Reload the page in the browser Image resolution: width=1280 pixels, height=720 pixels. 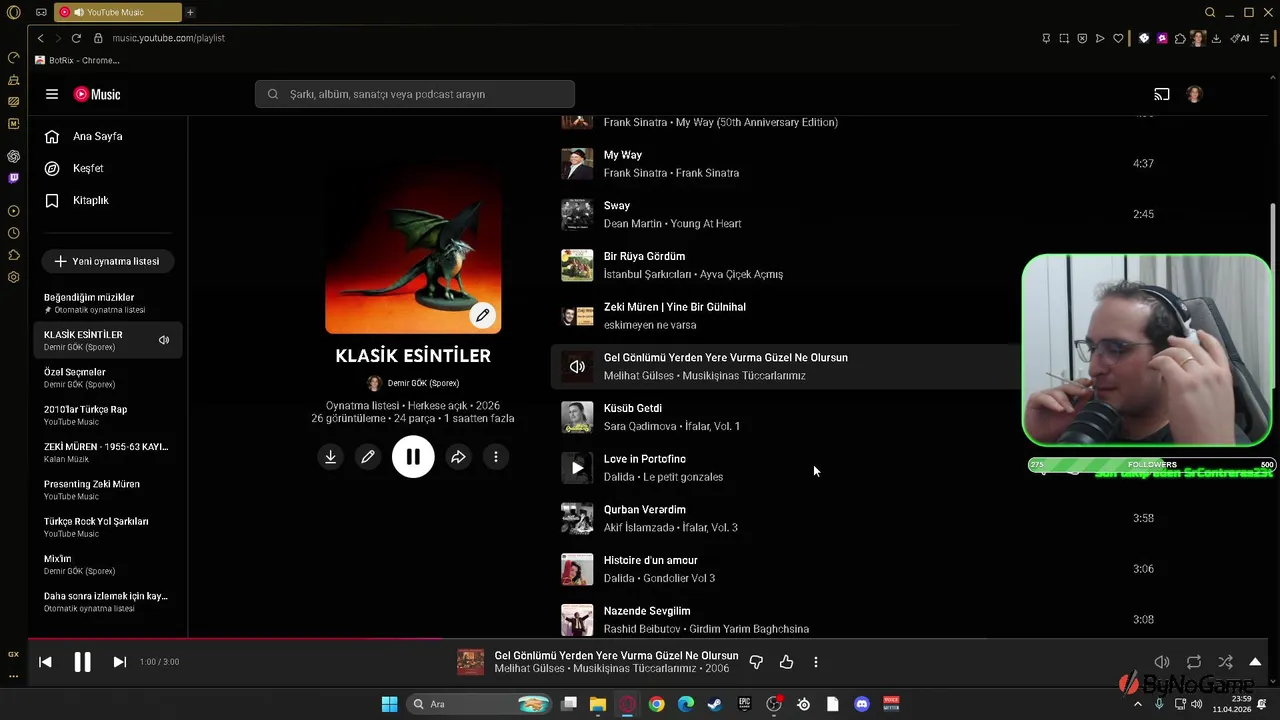(76, 38)
